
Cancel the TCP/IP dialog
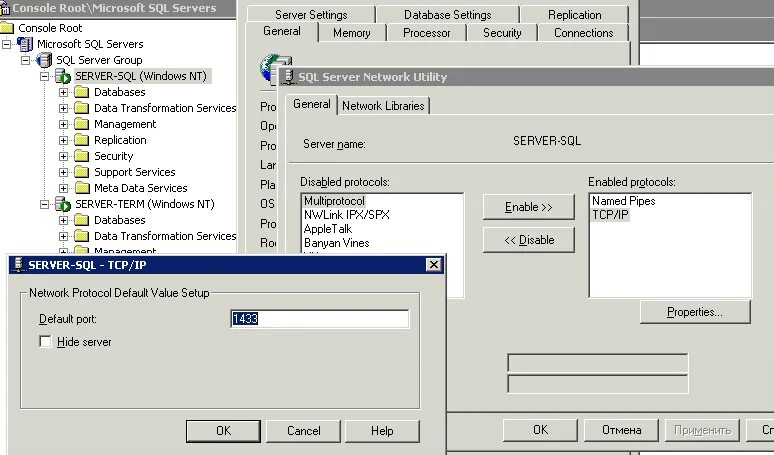(303, 431)
